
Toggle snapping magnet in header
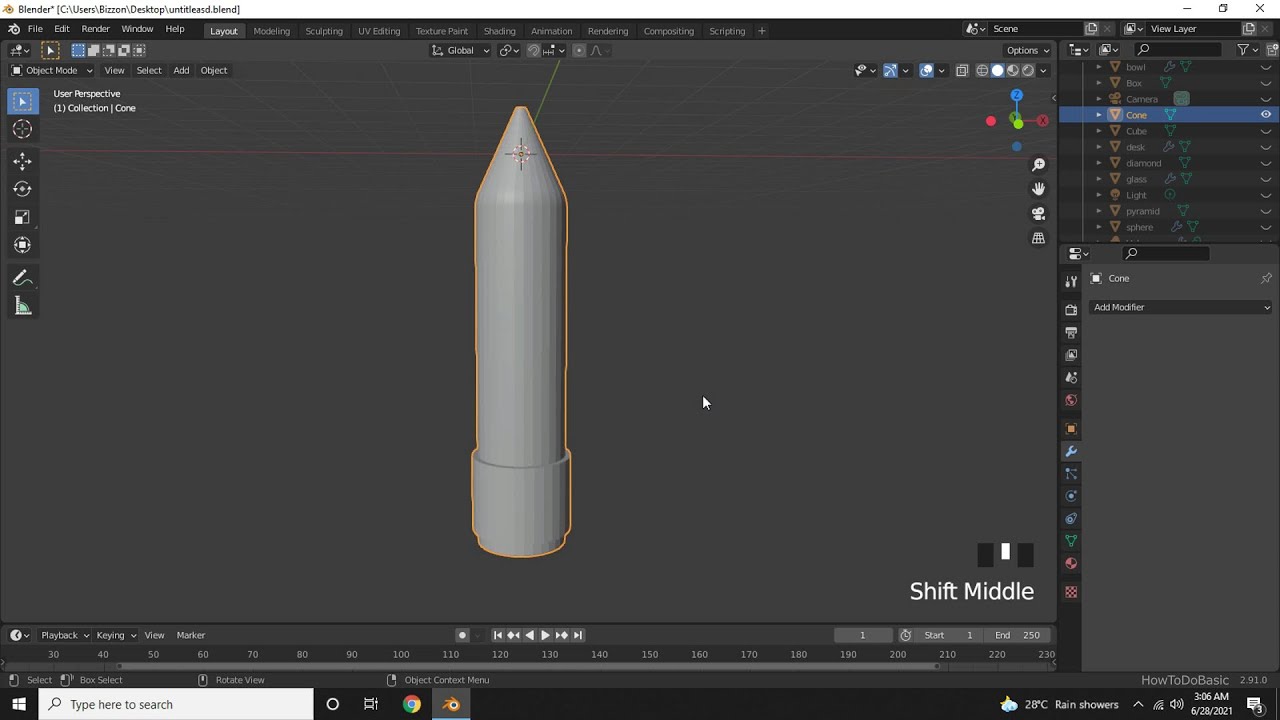tap(533, 50)
